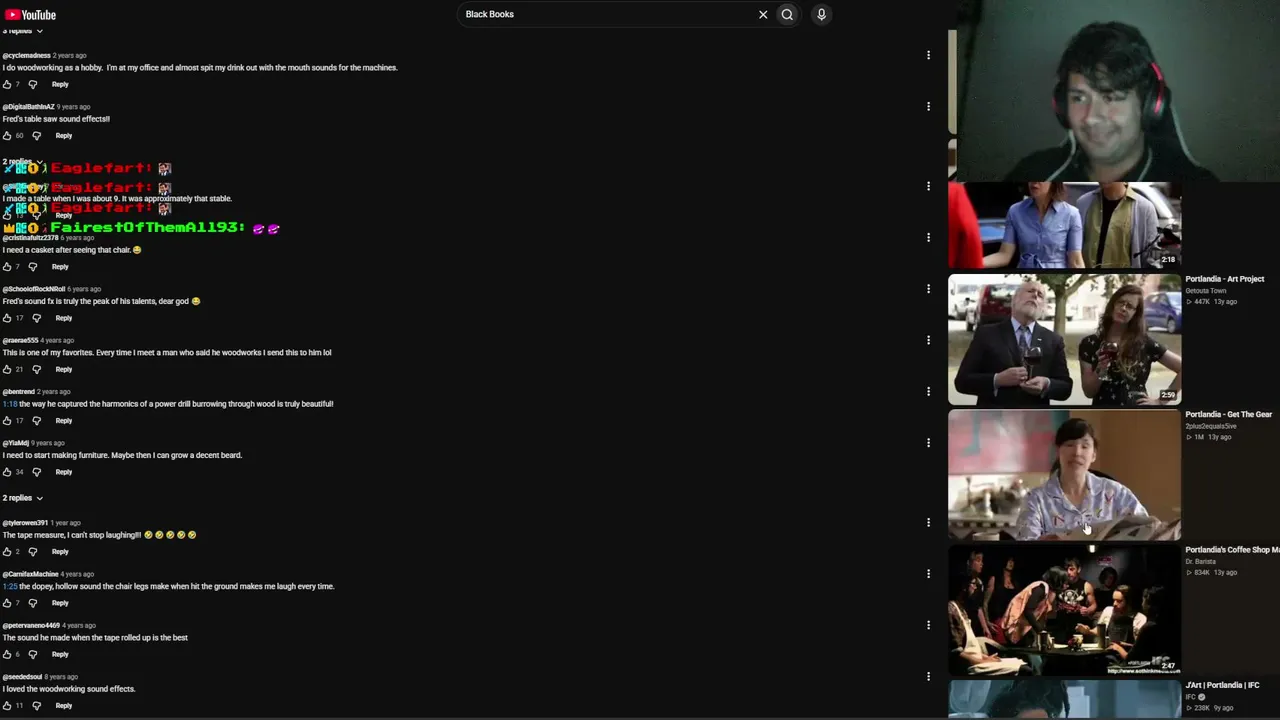1280x720 pixels.
Task: Jump to the 1:25 timestamp link
Action: [x=9, y=586]
